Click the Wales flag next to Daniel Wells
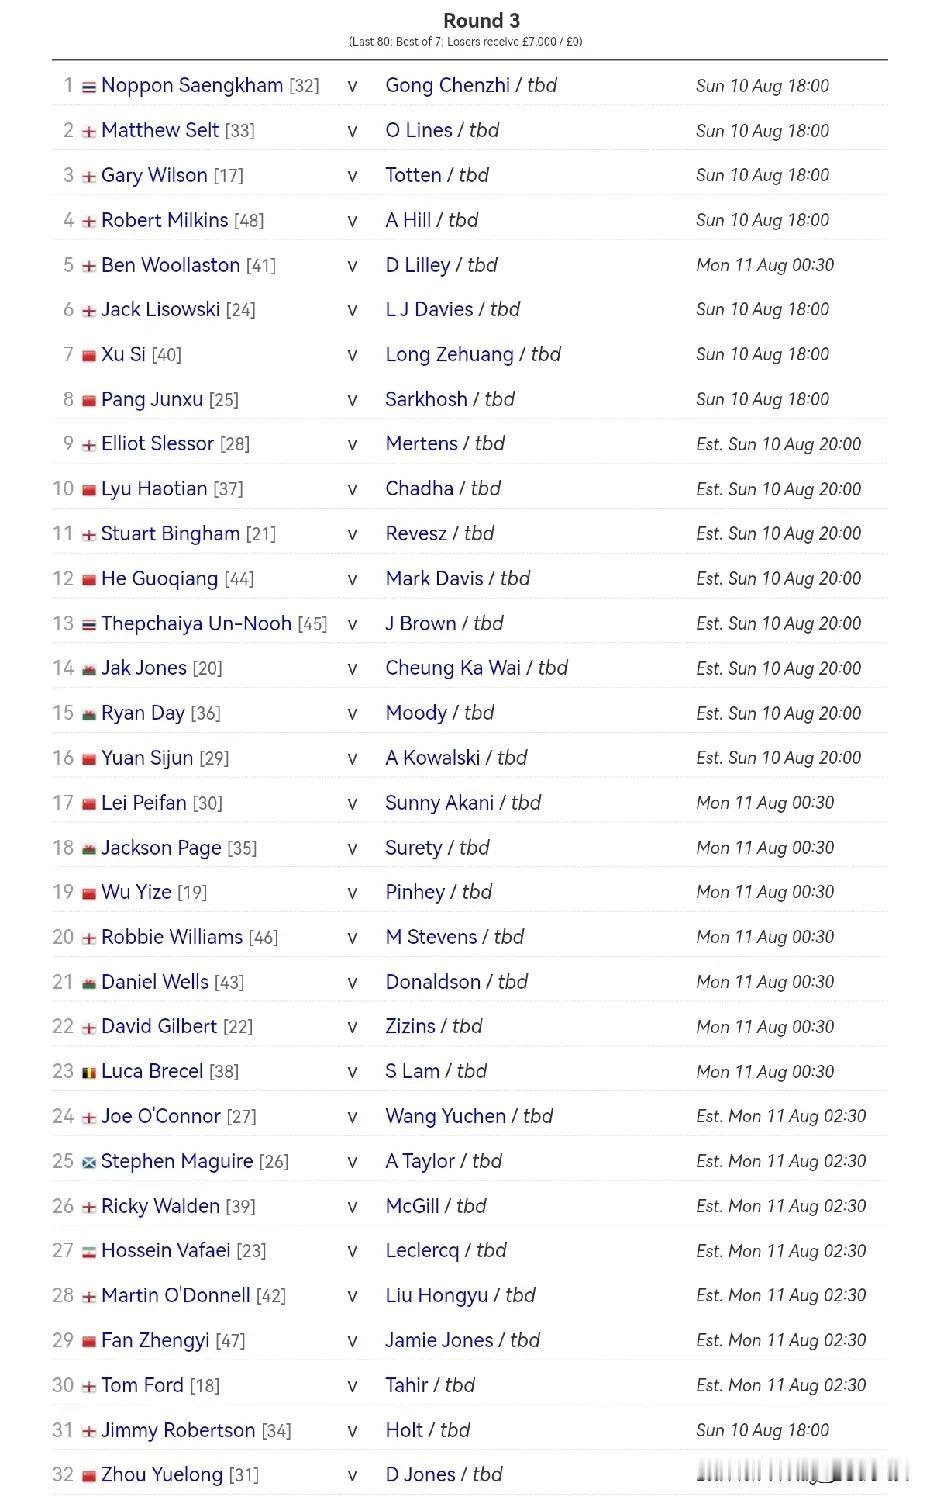Screen dimensions: 930x1502 (89, 983)
